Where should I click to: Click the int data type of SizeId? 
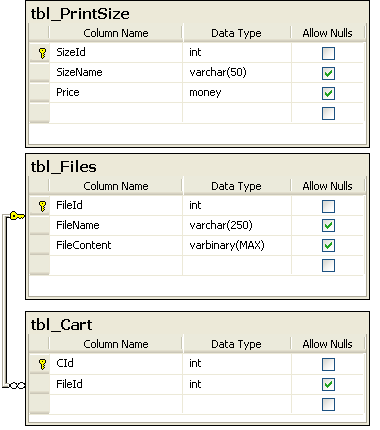(237, 52)
